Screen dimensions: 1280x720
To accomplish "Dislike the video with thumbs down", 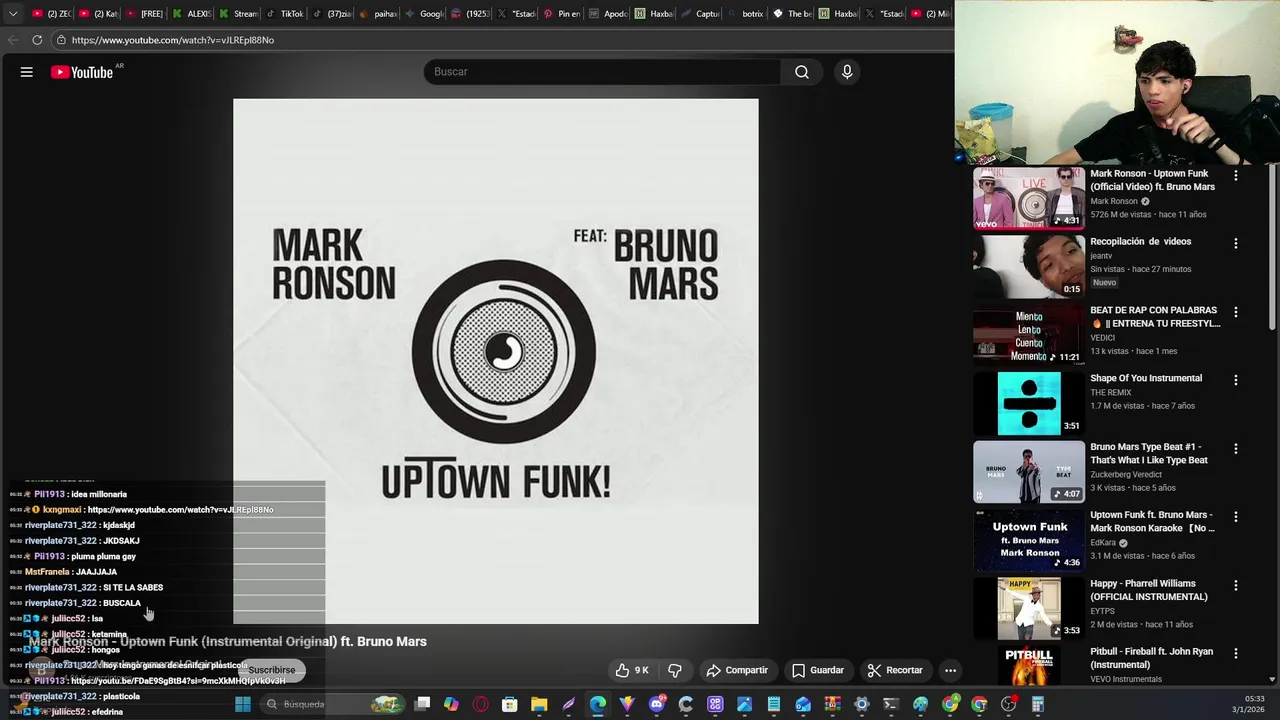I will pyautogui.click(x=675, y=670).
